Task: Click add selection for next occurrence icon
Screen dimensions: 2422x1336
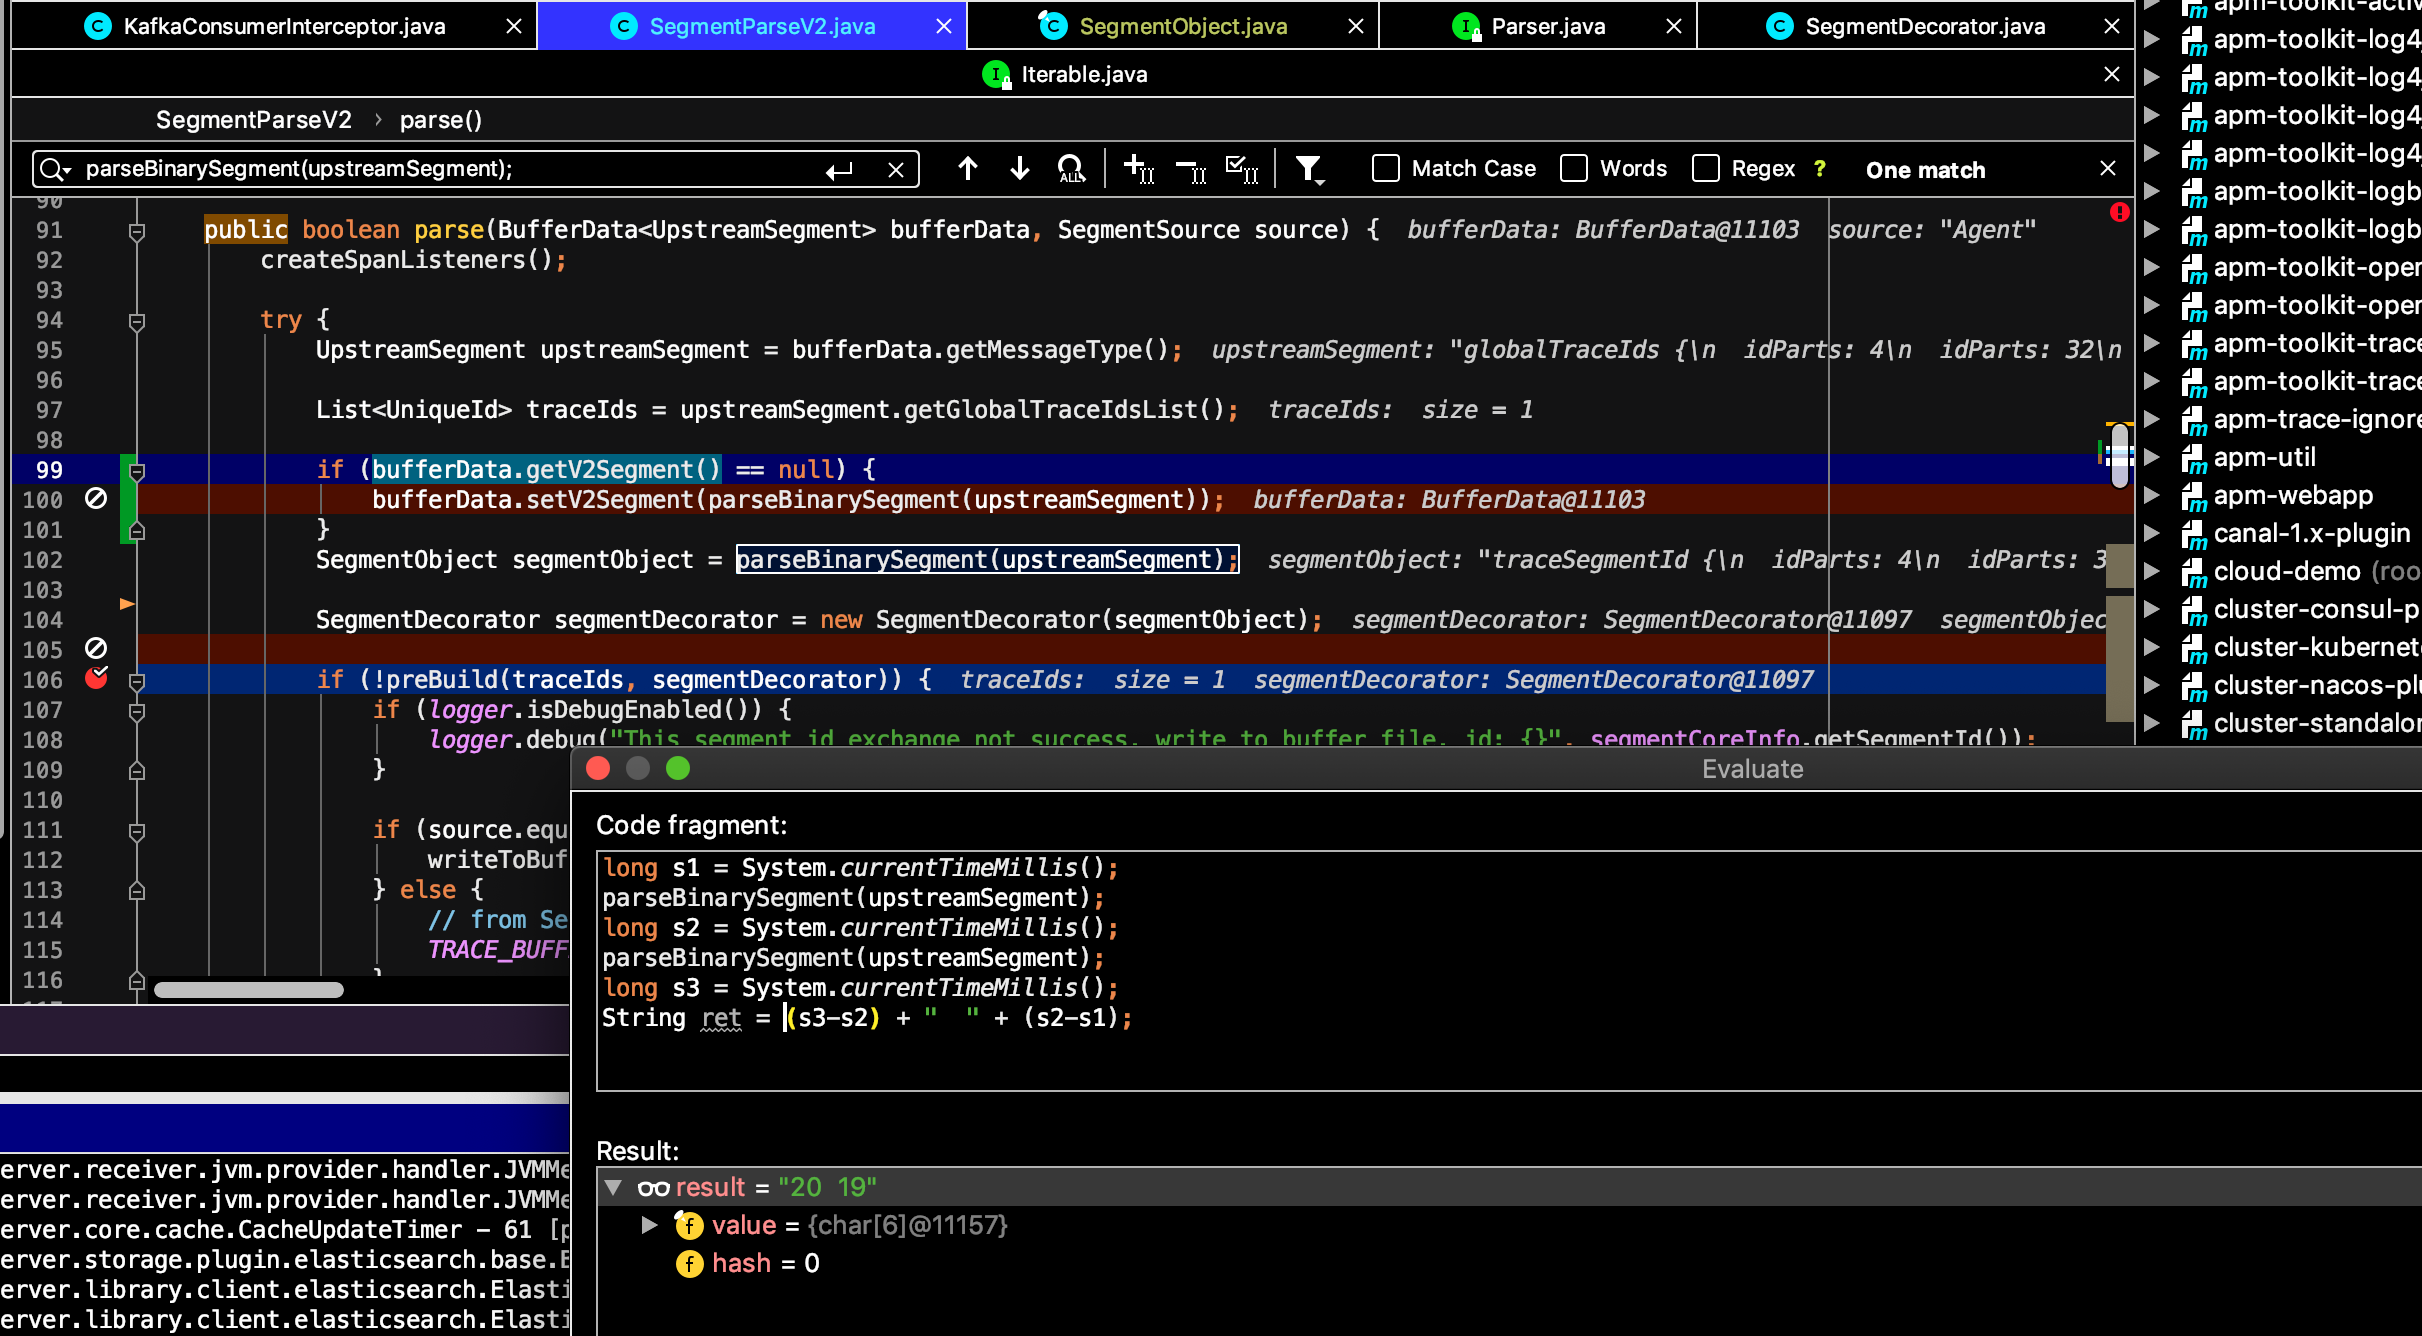Action: pyautogui.click(x=1138, y=169)
